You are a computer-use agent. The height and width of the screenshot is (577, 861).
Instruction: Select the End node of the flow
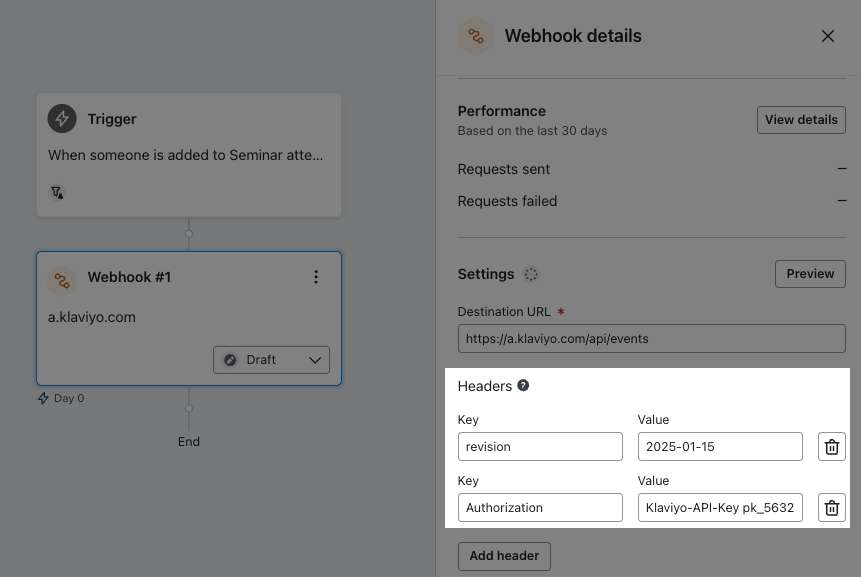(188, 441)
